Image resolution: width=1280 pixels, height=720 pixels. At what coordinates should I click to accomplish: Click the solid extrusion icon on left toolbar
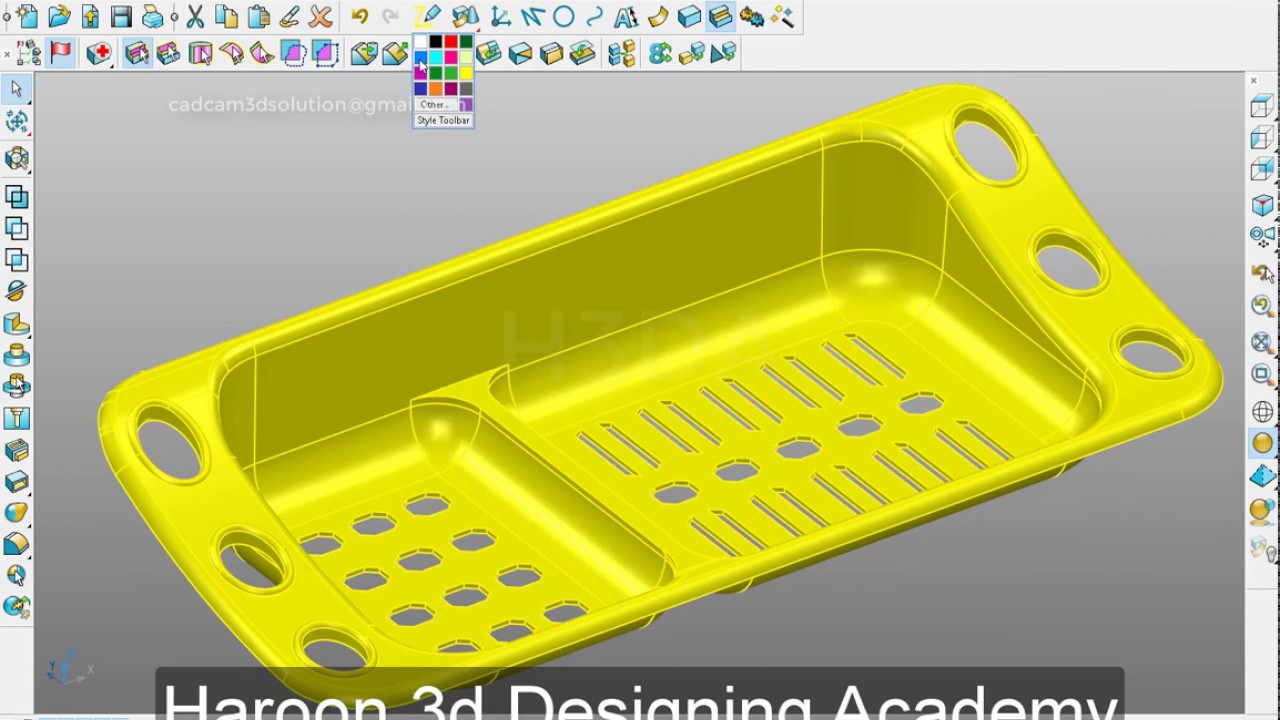pos(17,325)
